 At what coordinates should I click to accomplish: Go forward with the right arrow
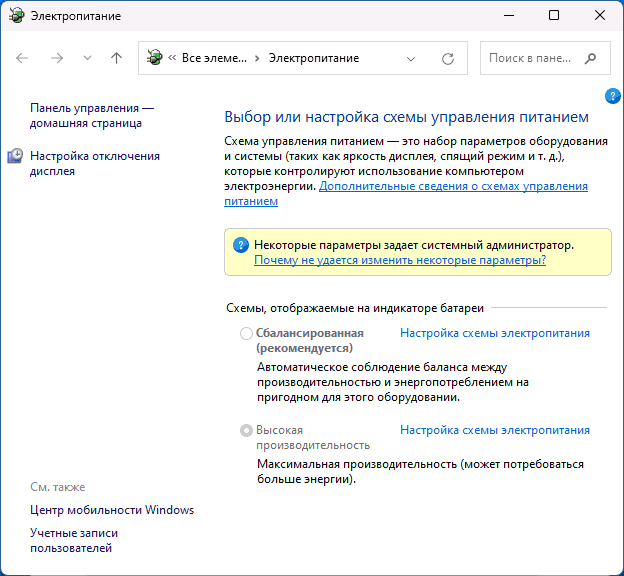tap(57, 58)
